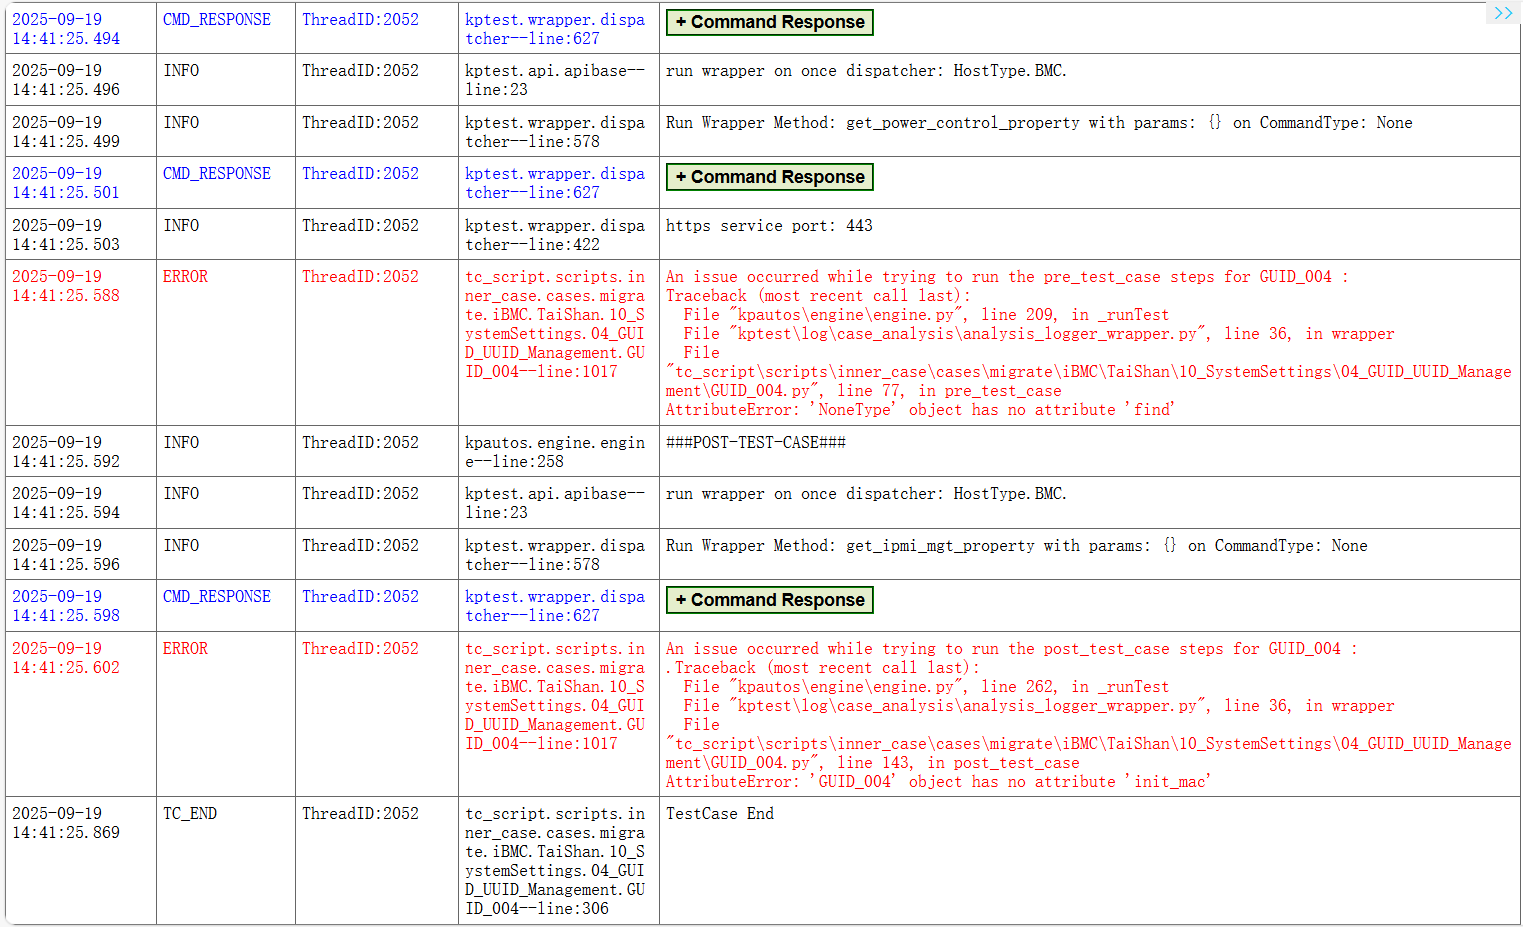Click the TC_END log level cell
This screenshot has height=927, width=1523.
pyautogui.click(x=190, y=814)
